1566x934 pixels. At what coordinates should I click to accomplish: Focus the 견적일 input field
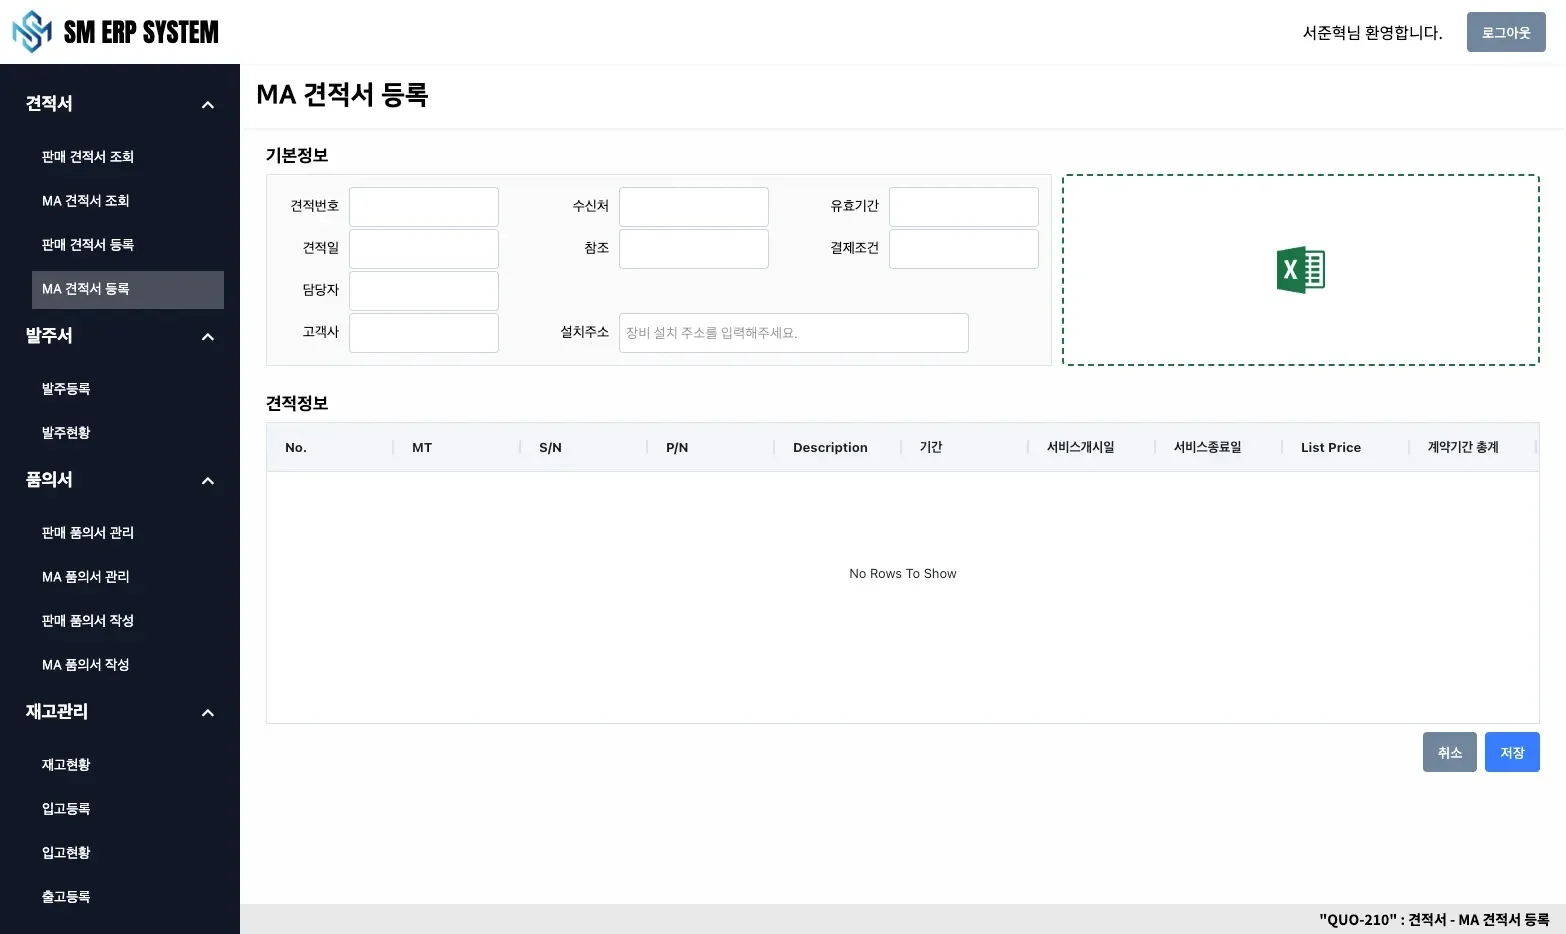424,249
